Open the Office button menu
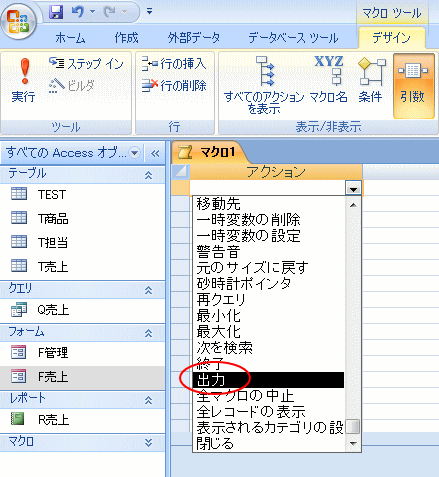439x477 pixels. 19,21
